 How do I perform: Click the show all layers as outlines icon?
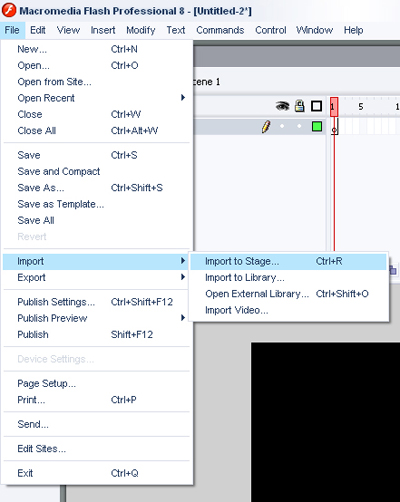pos(316,106)
